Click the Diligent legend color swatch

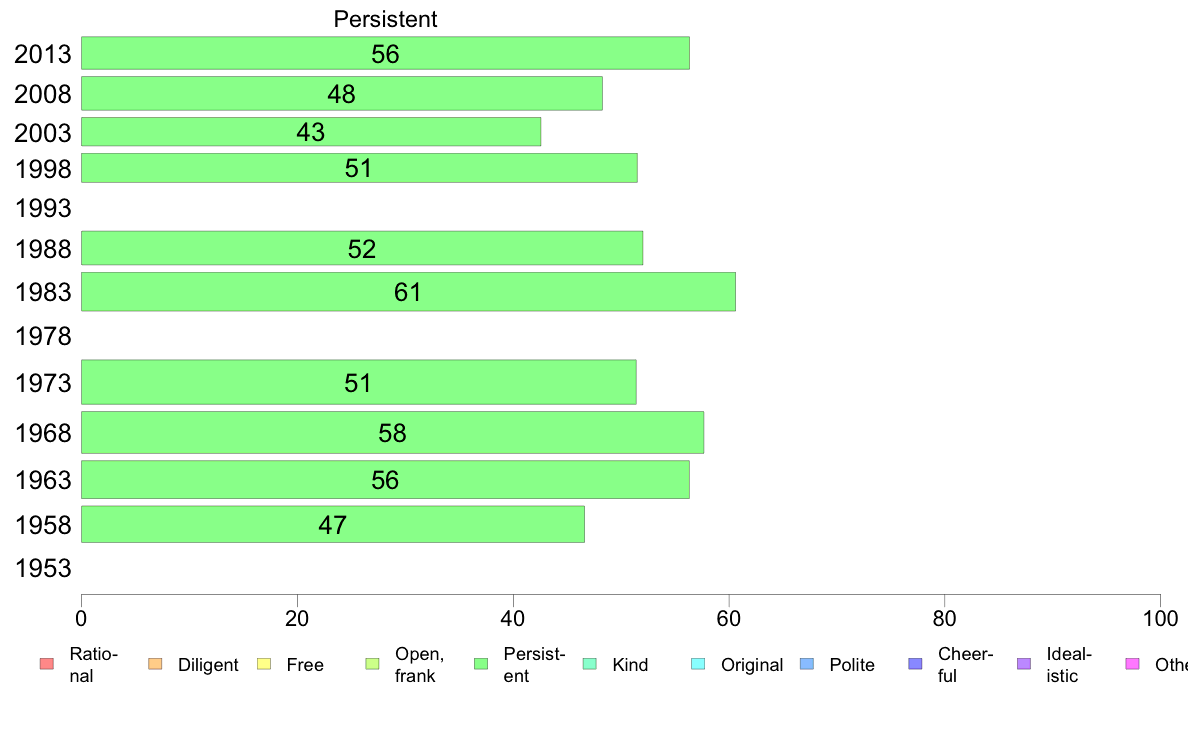tap(155, 664)
